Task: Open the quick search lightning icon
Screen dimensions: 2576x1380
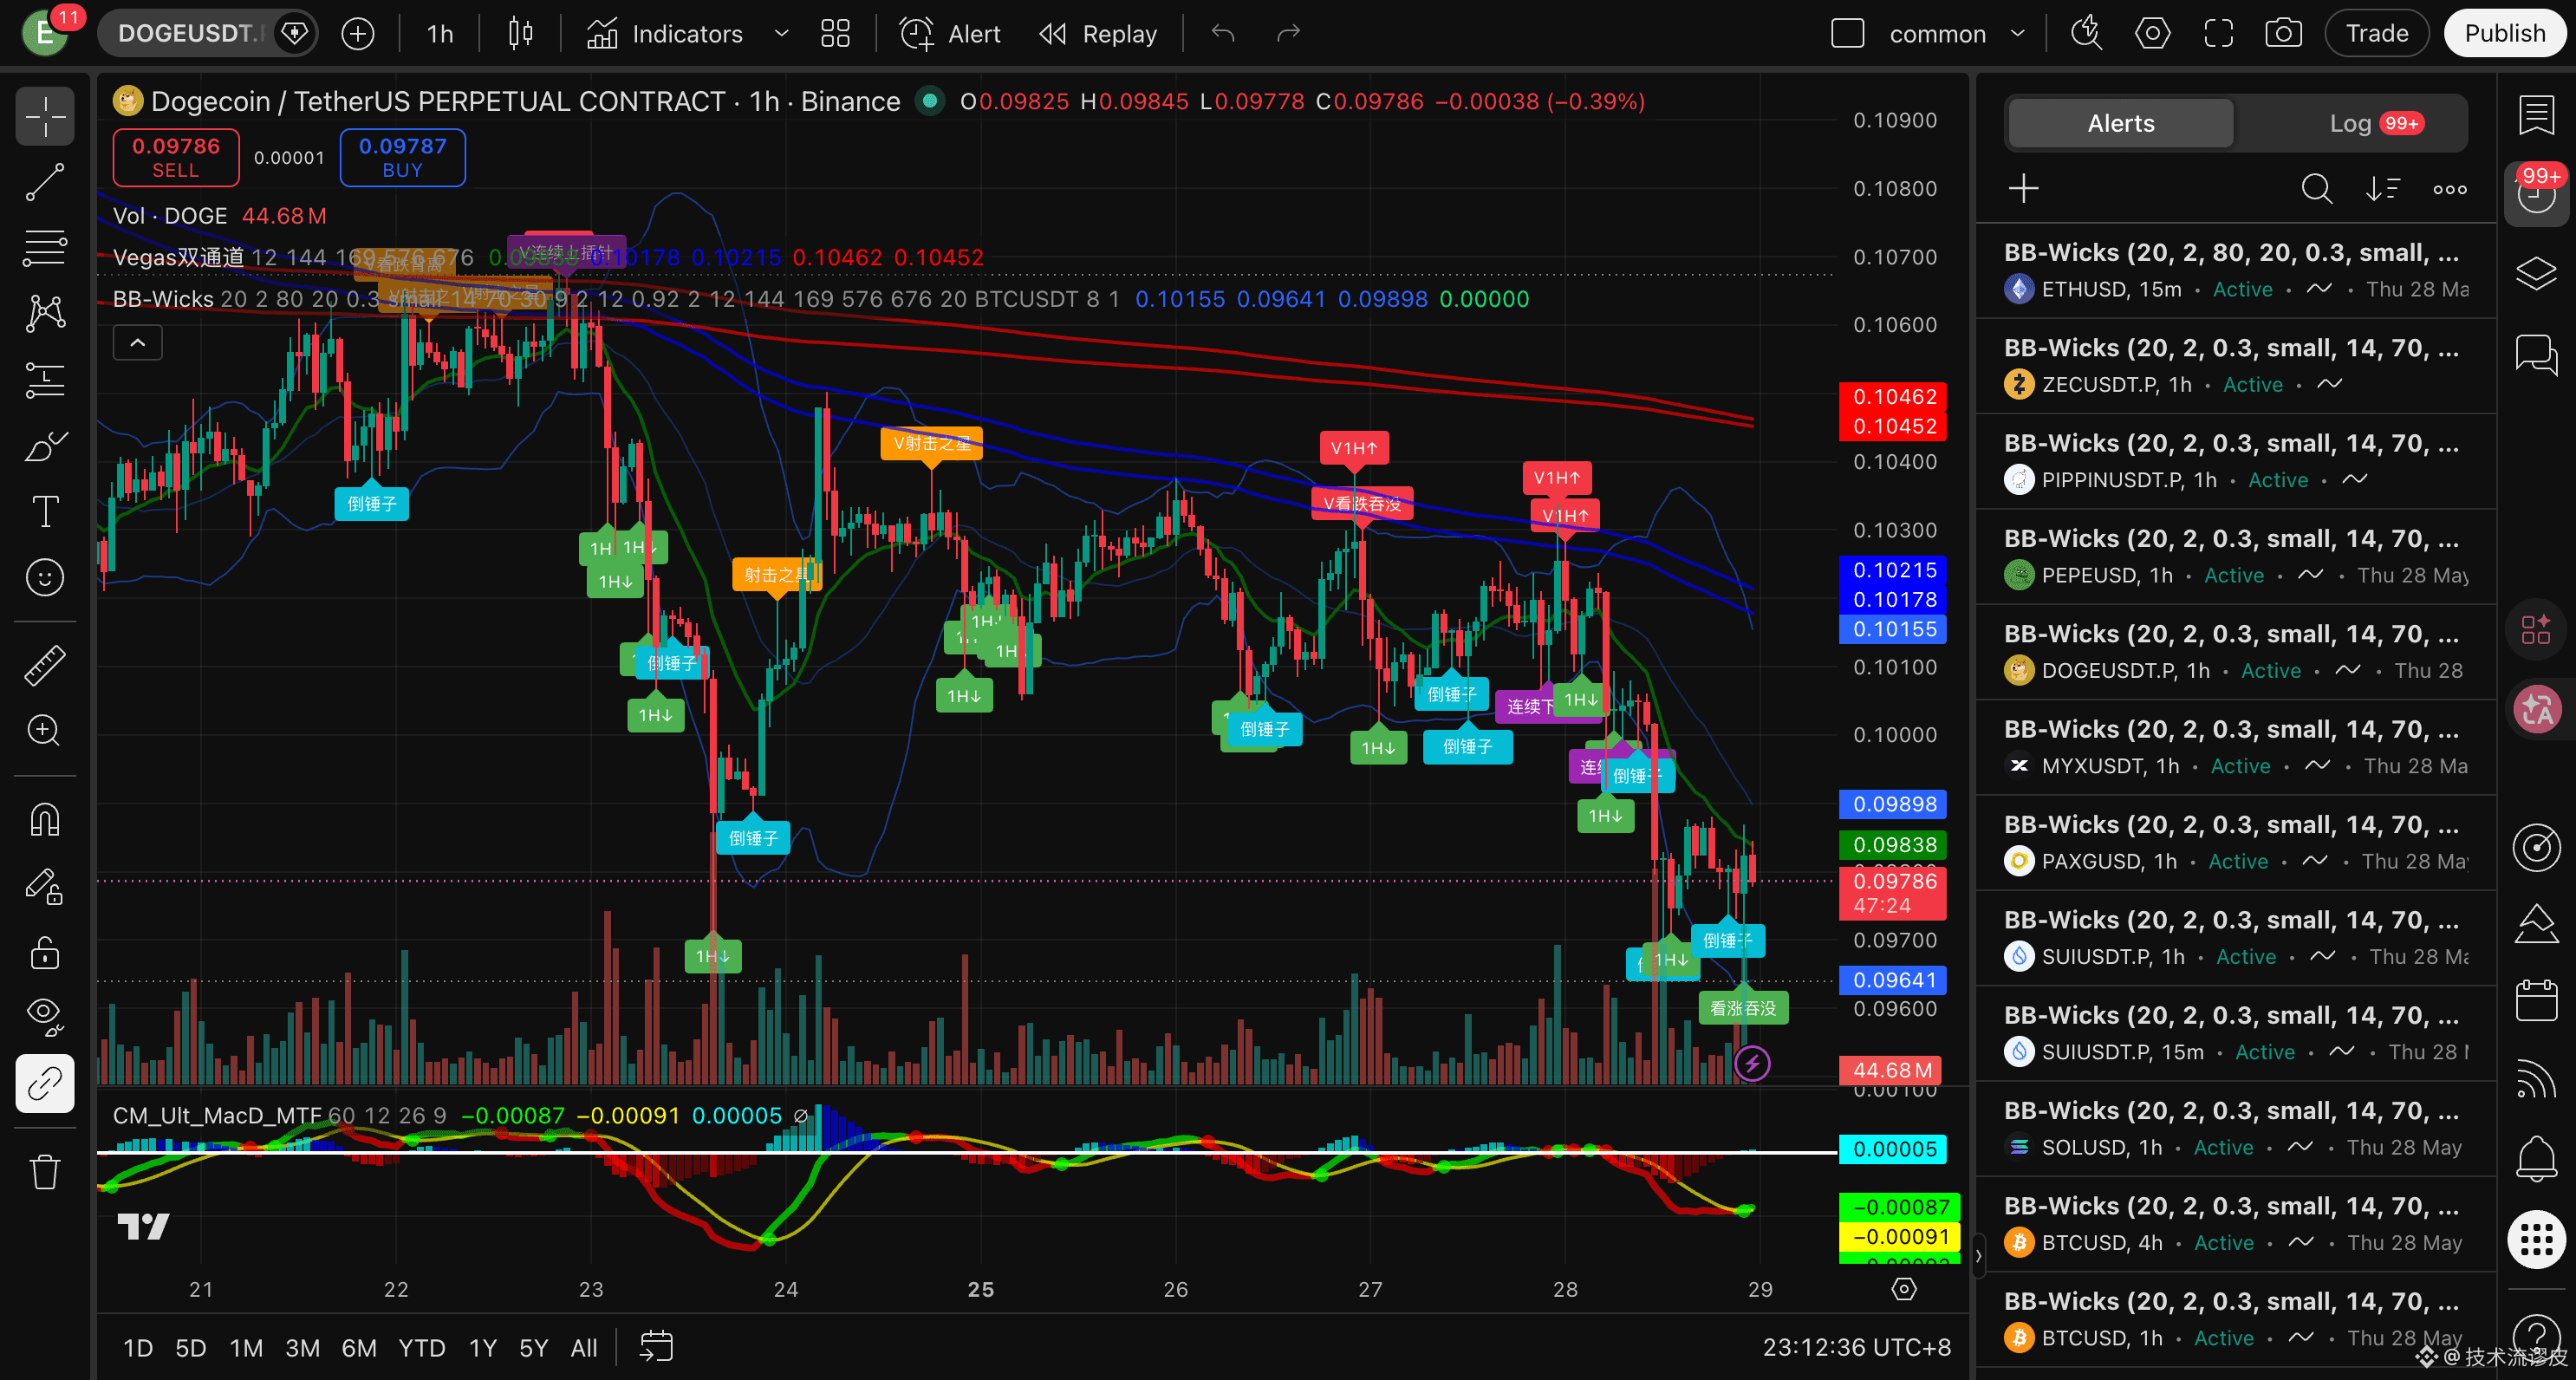Action: (x=2086, y=34)
